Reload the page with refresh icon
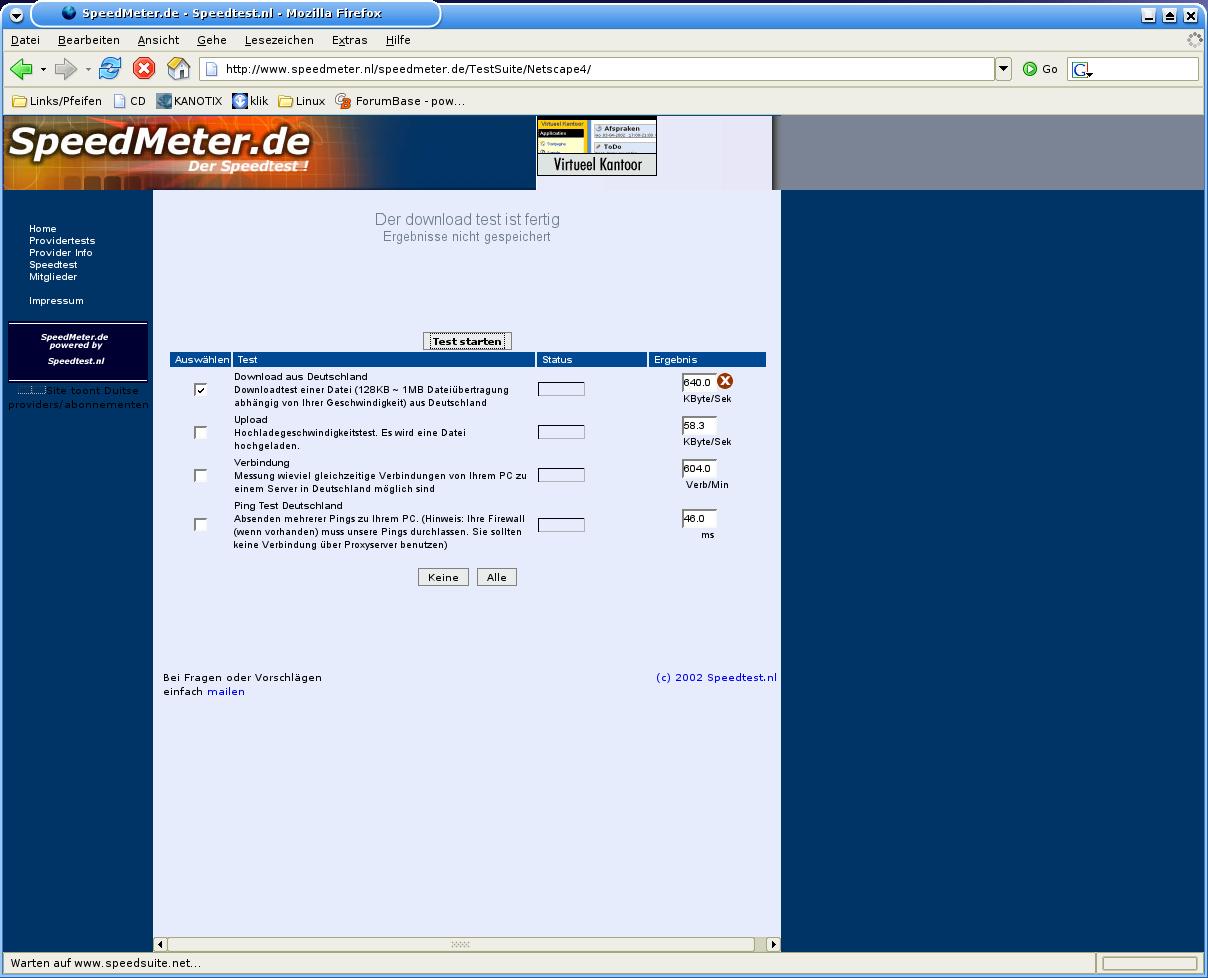The height and width of the screenshot is (978, 1208). pyautogui.click(x=110, y=68)
